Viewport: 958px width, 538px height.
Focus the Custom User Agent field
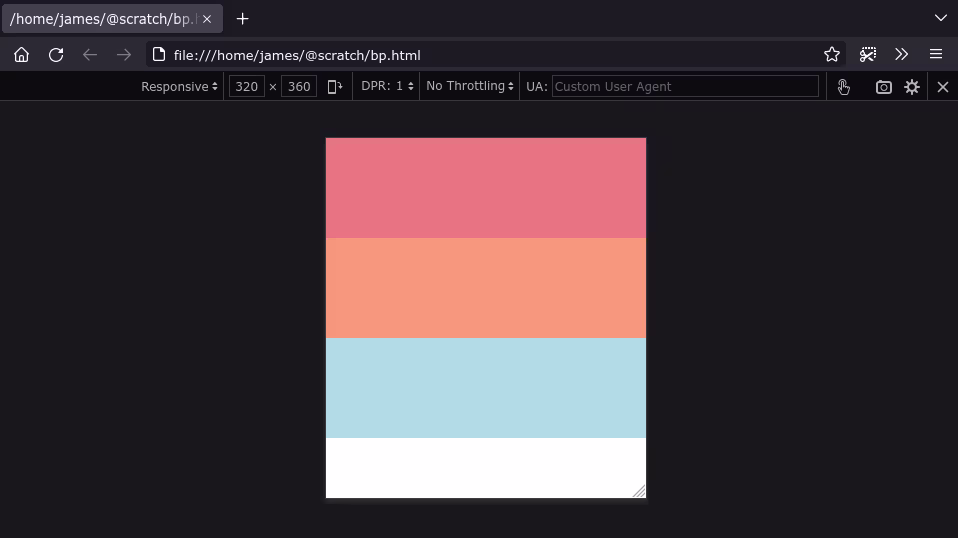[685, 87]
